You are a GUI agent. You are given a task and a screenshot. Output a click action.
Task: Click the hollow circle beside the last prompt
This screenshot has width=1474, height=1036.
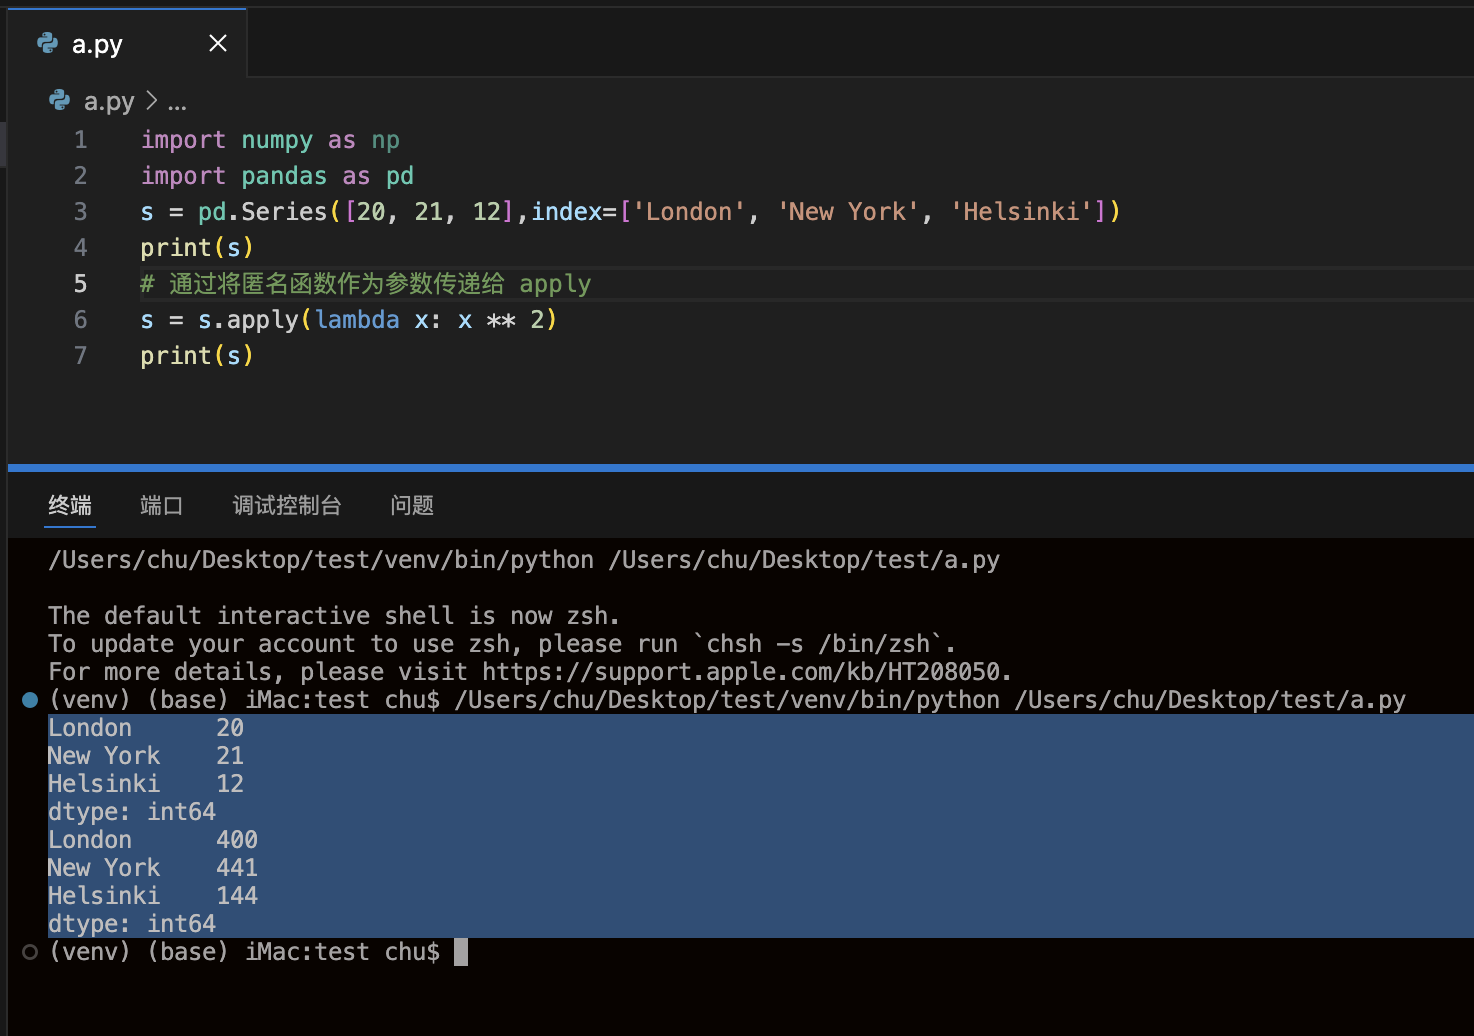click(30, 952)
